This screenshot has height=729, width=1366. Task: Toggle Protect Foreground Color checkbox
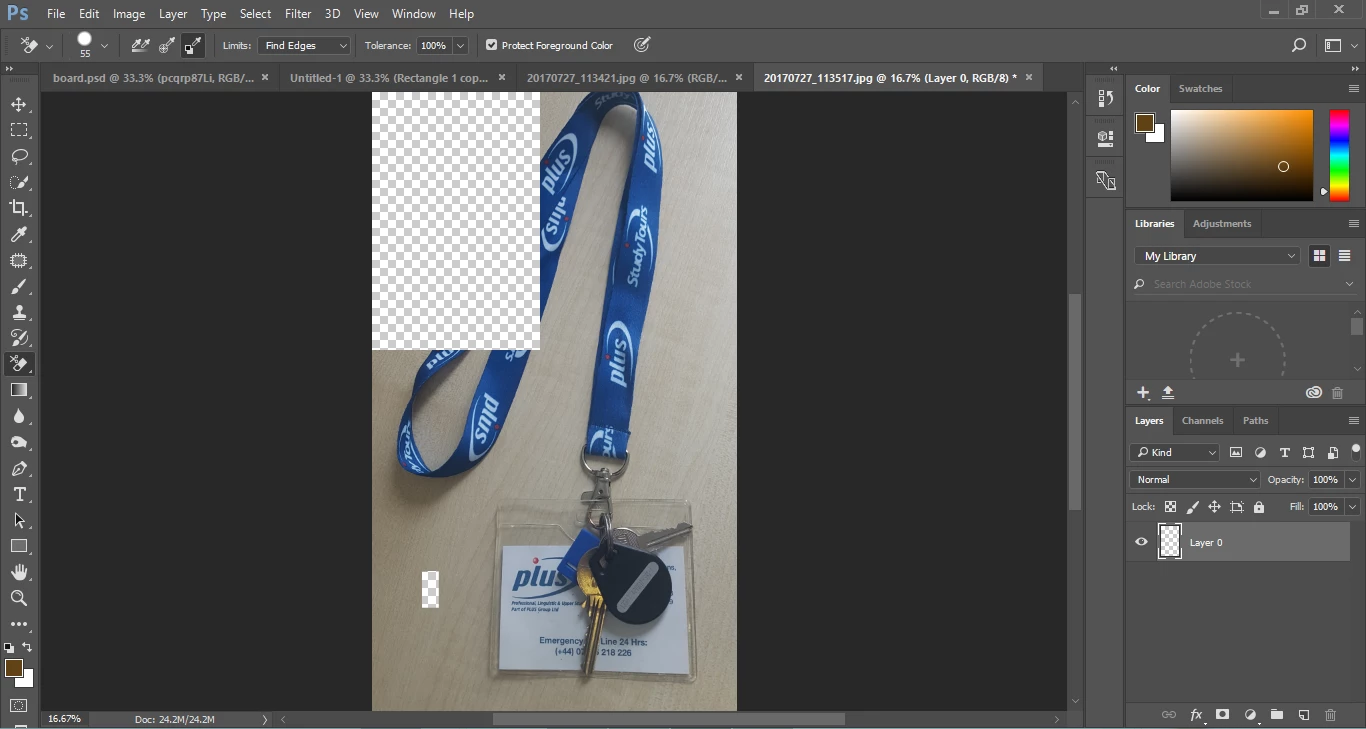[492, 45]
